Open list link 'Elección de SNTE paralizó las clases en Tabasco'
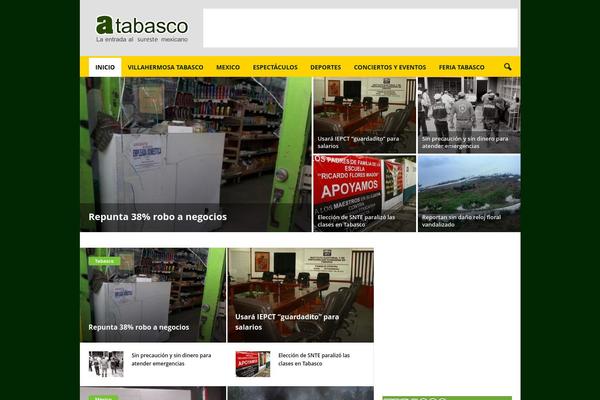Screen dimensions: 600x400 coord(314,359)
